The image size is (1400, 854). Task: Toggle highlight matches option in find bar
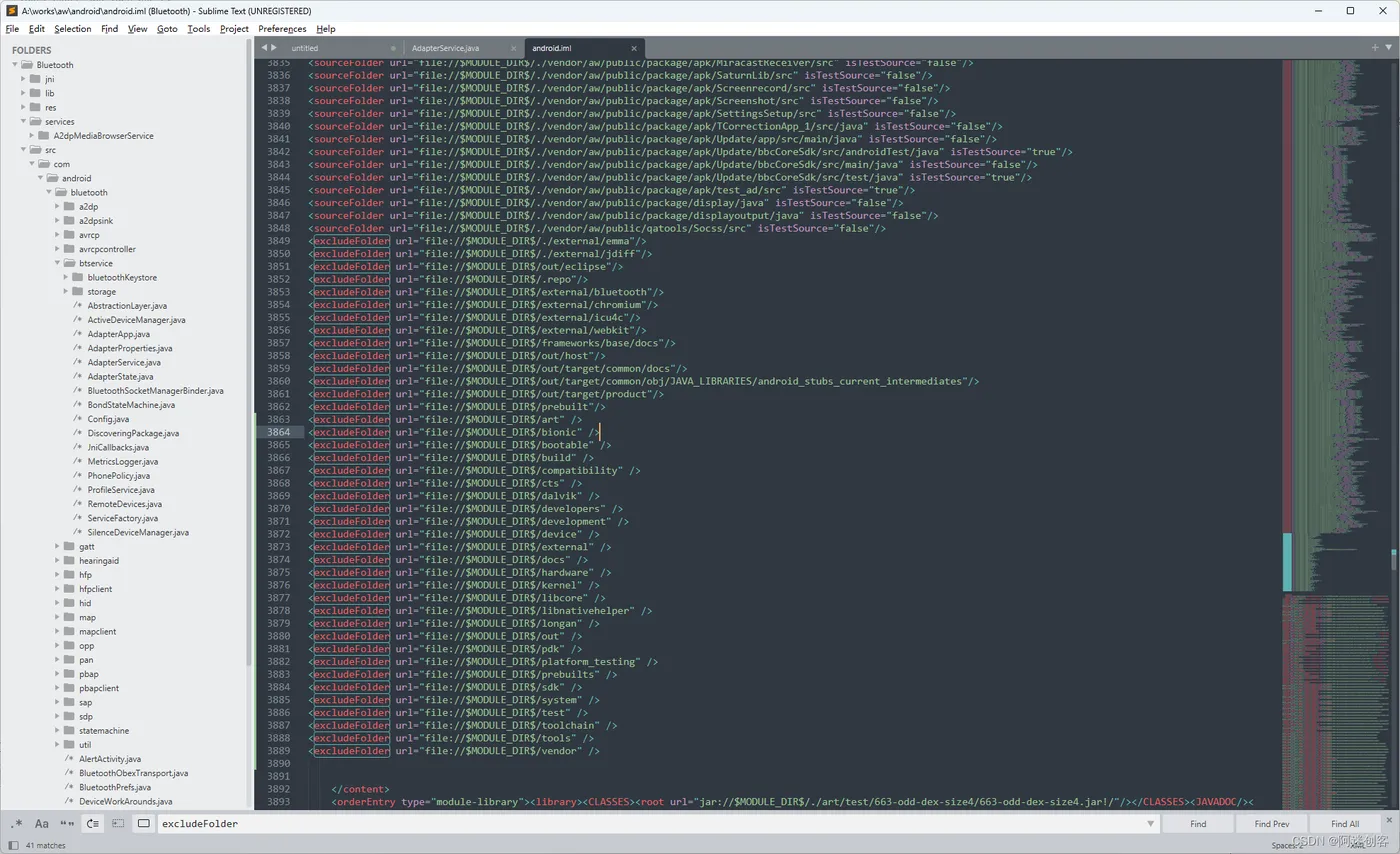pos(143,824)
